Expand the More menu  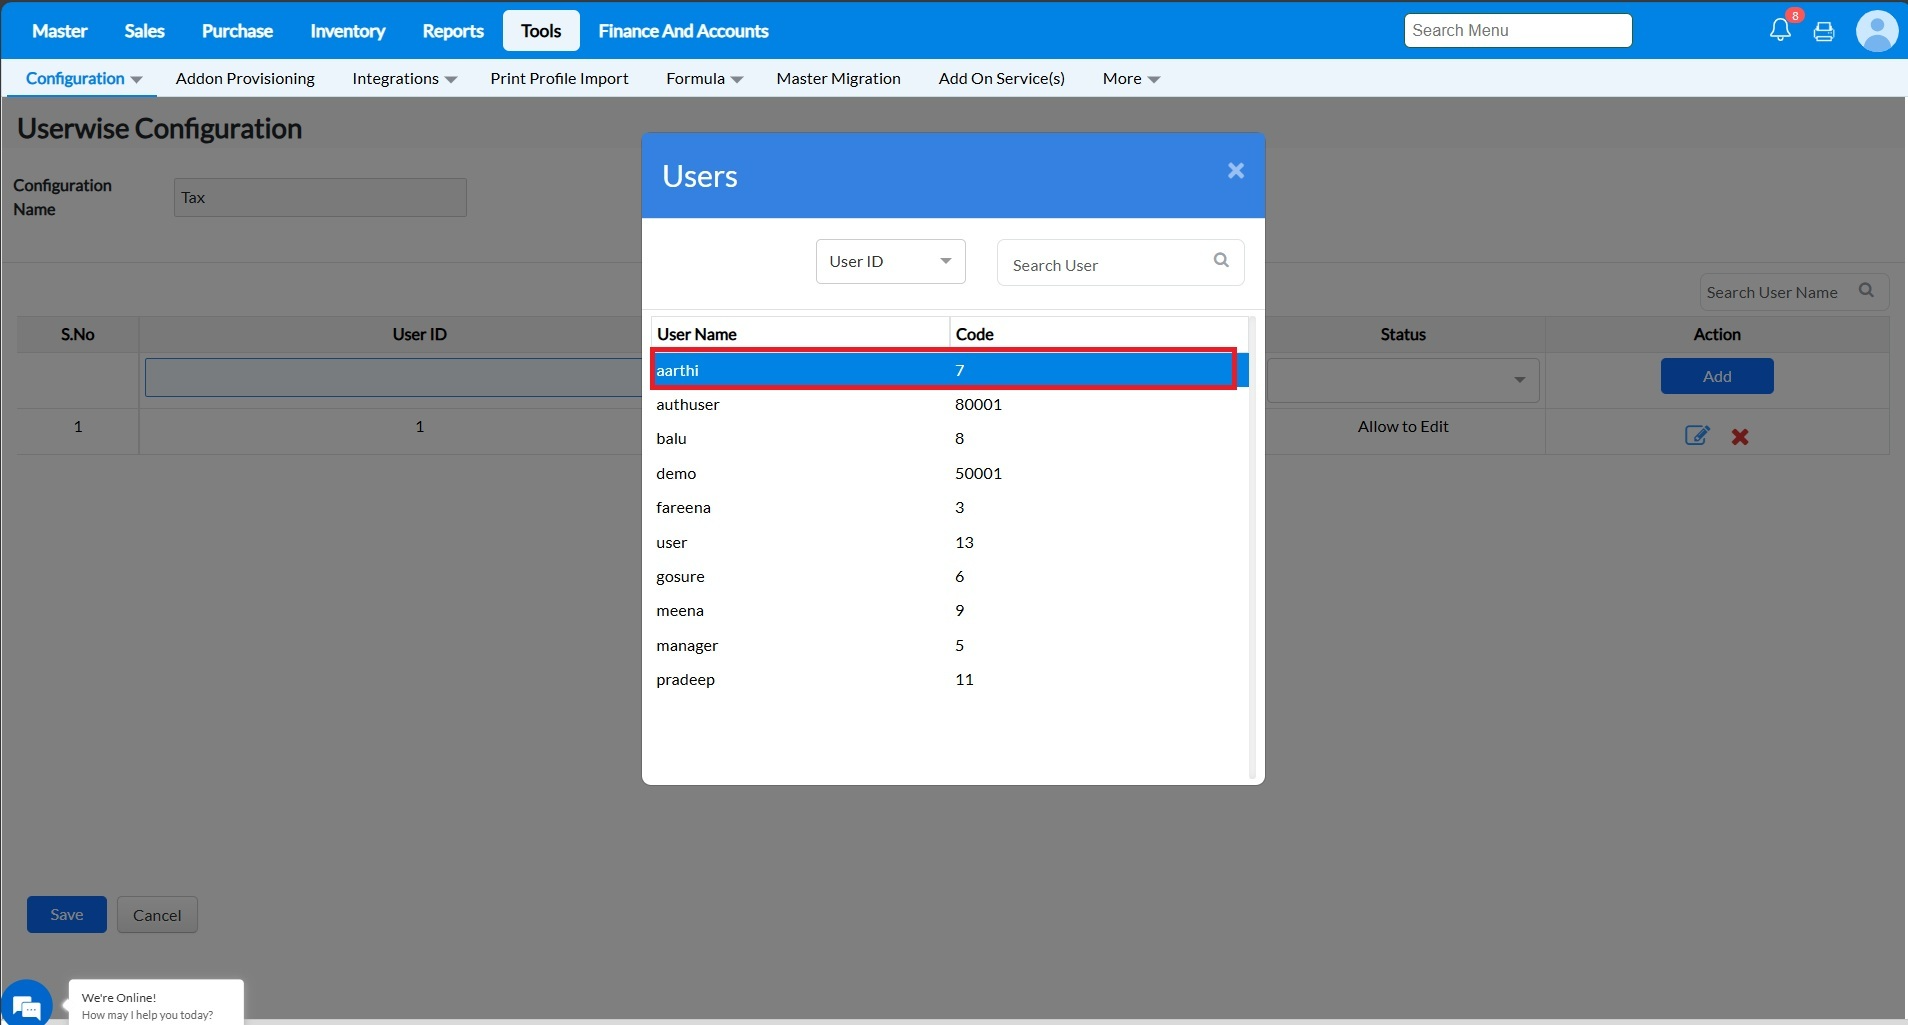[x=1130, y=79]
